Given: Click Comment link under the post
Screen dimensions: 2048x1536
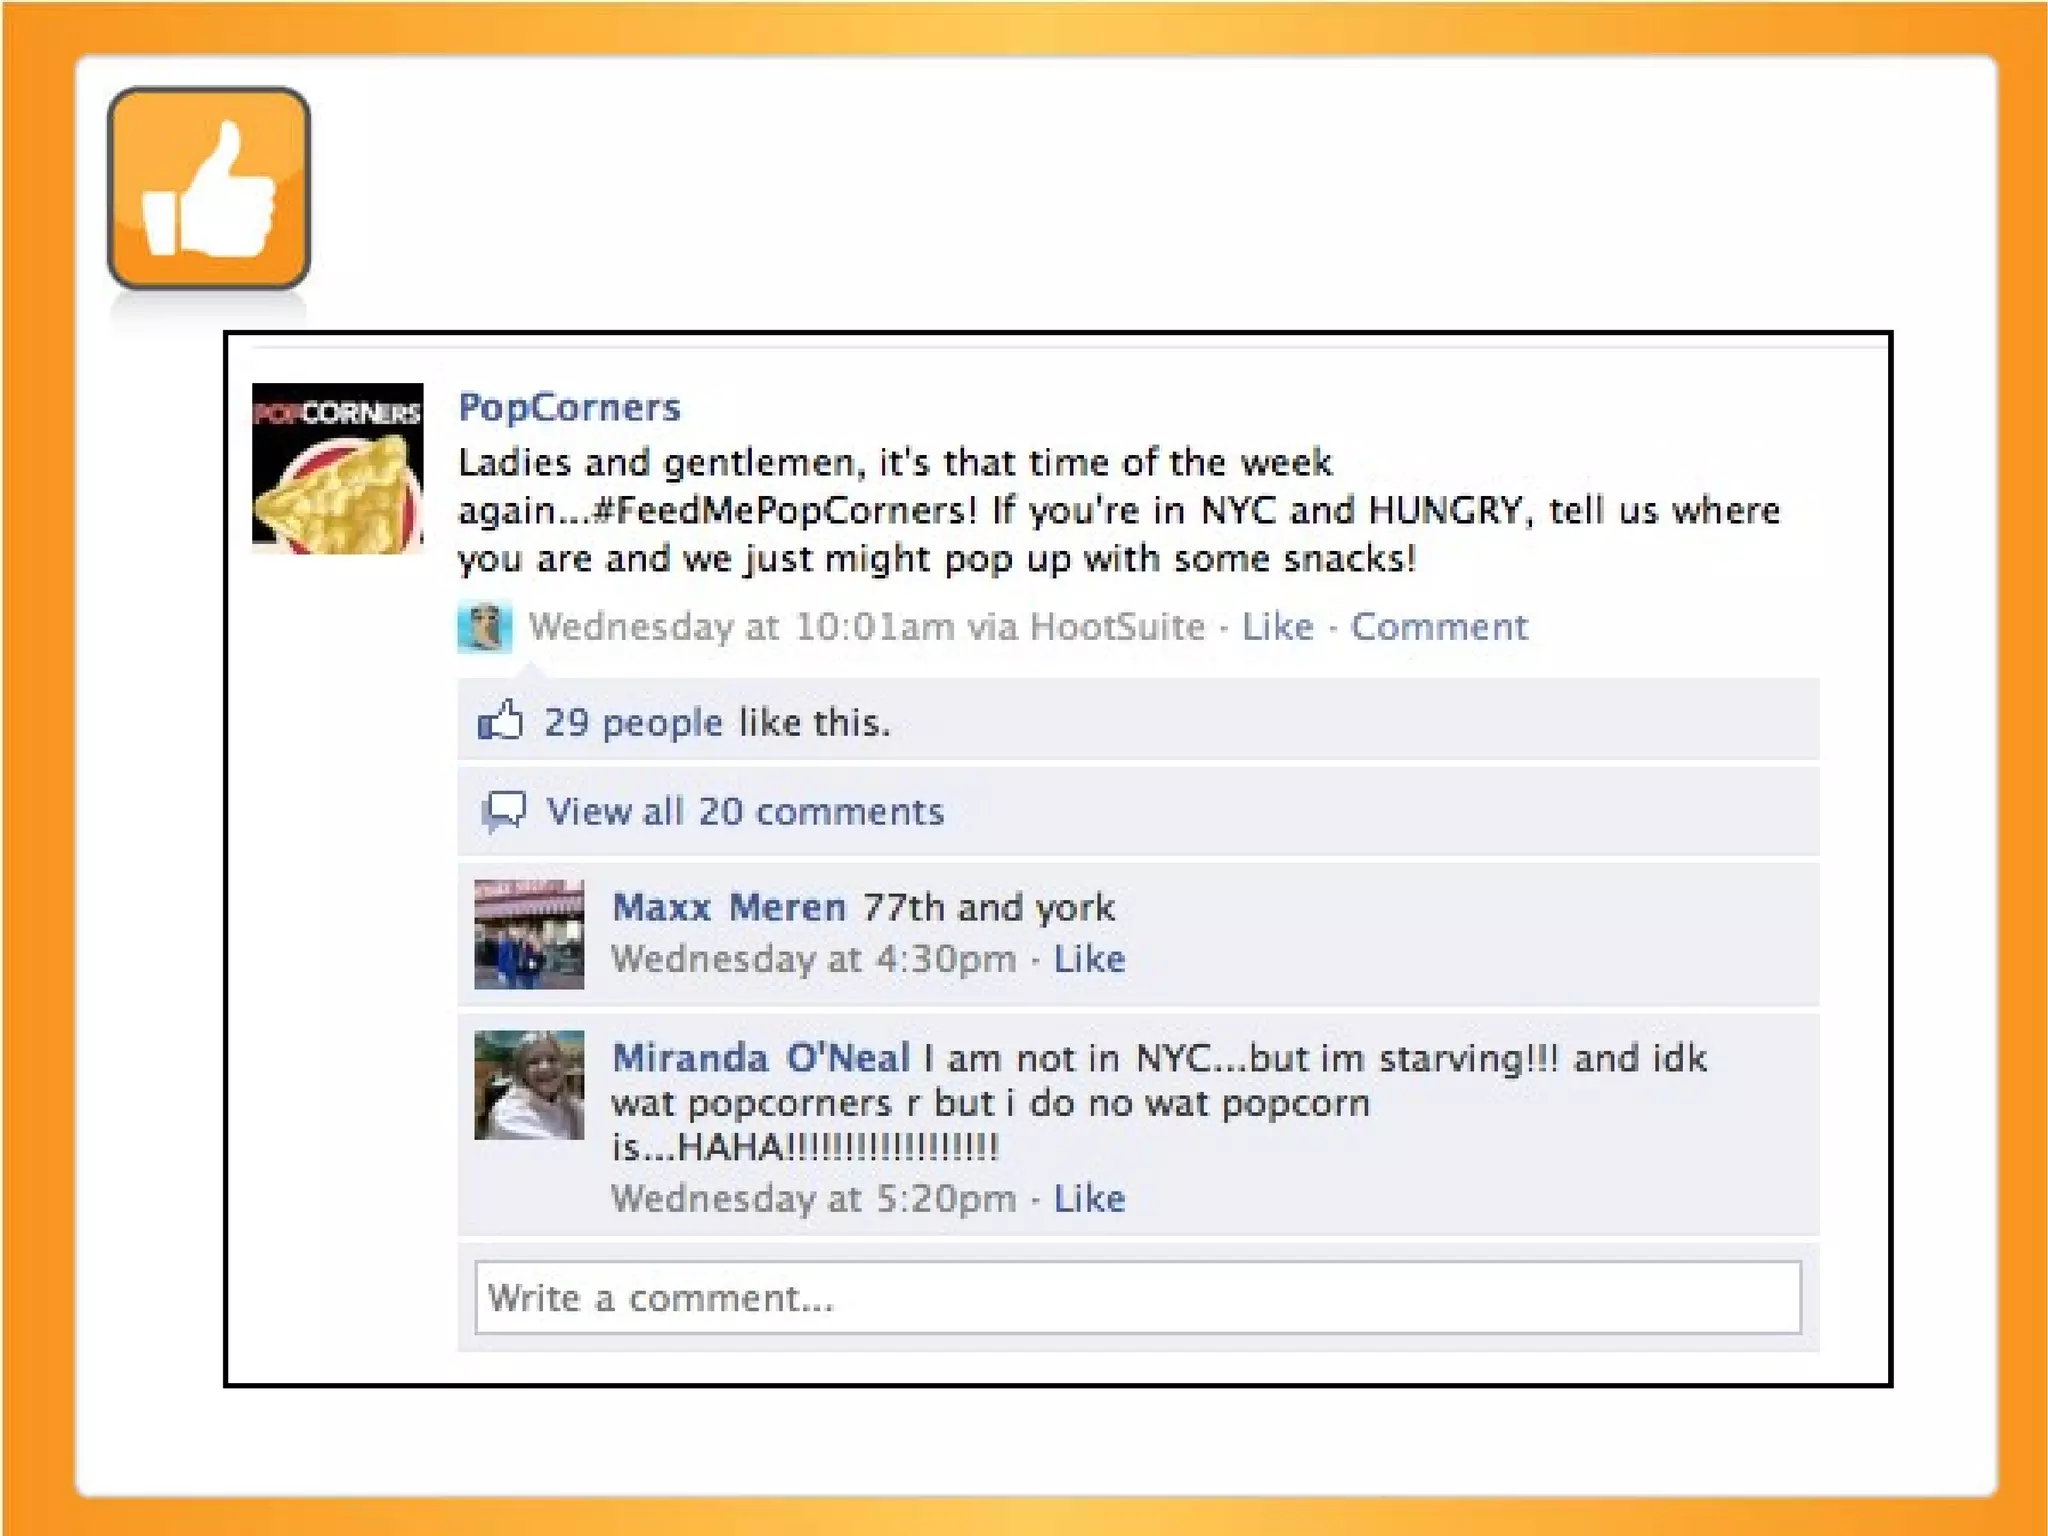Looking at the screenshot, I should [1439, 627].
